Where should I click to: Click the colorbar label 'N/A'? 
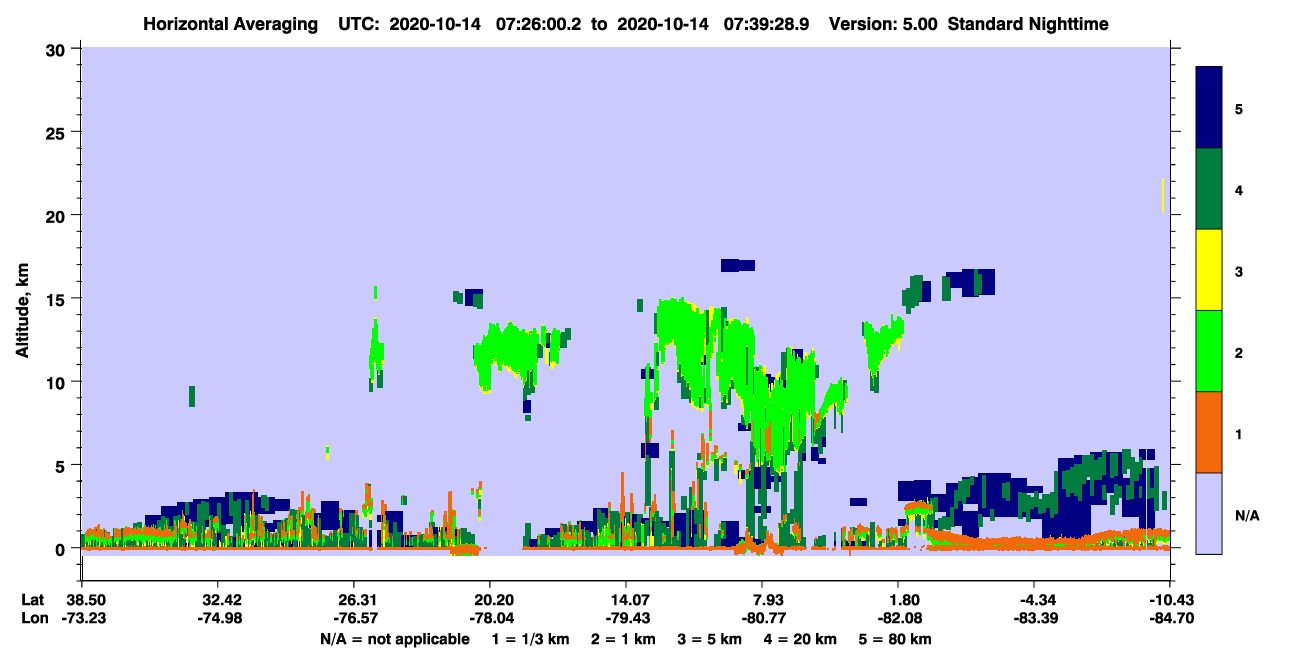point(1247,515)
